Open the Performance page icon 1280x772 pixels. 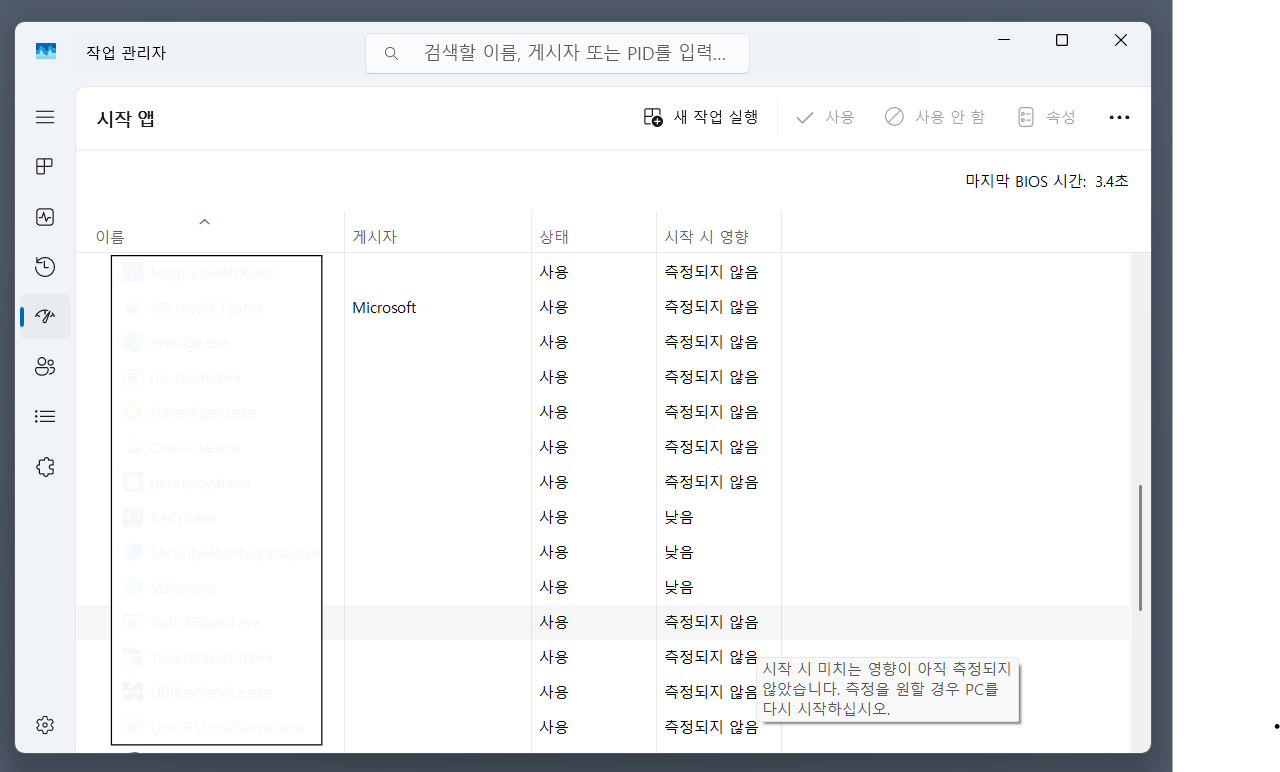[45, 217]
